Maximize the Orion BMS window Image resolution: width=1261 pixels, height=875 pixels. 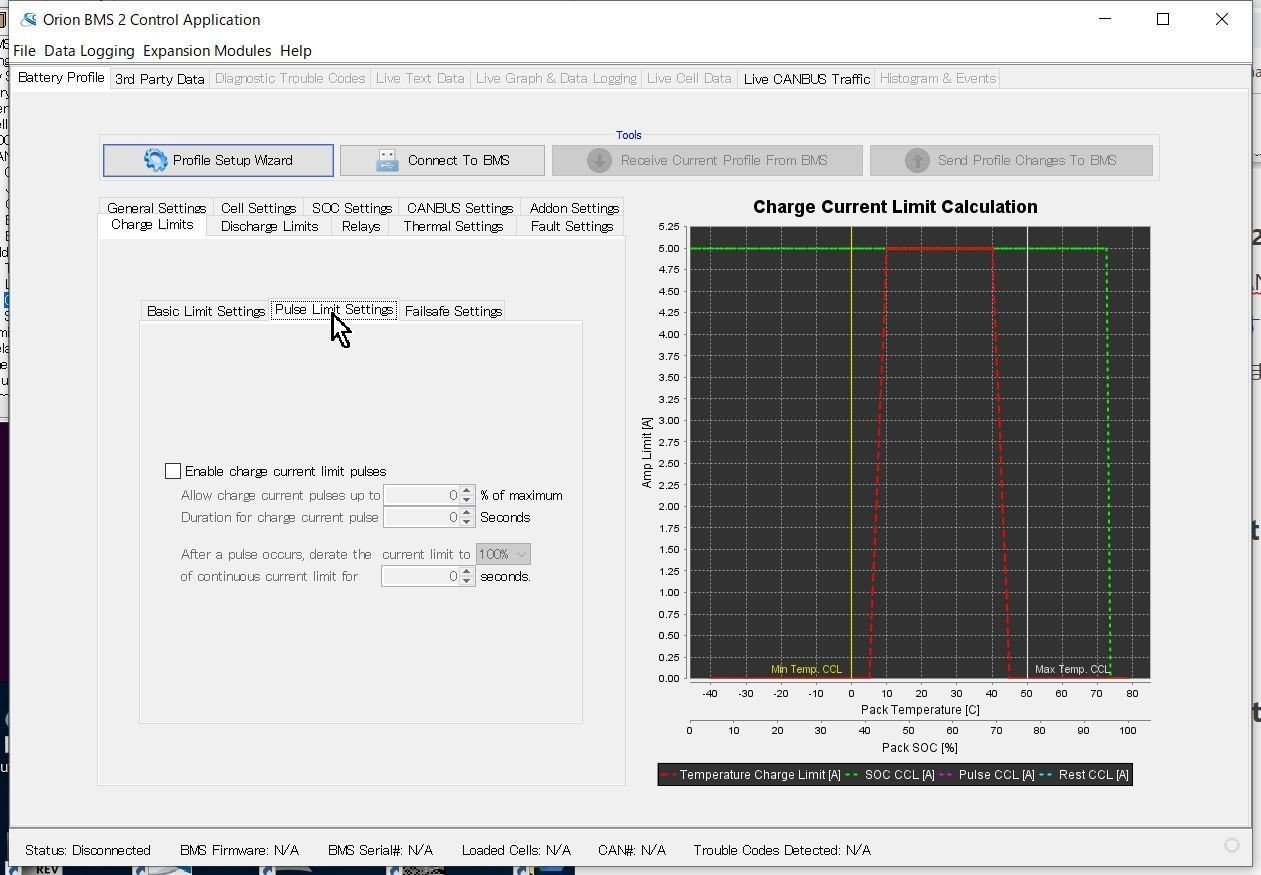1163,19
